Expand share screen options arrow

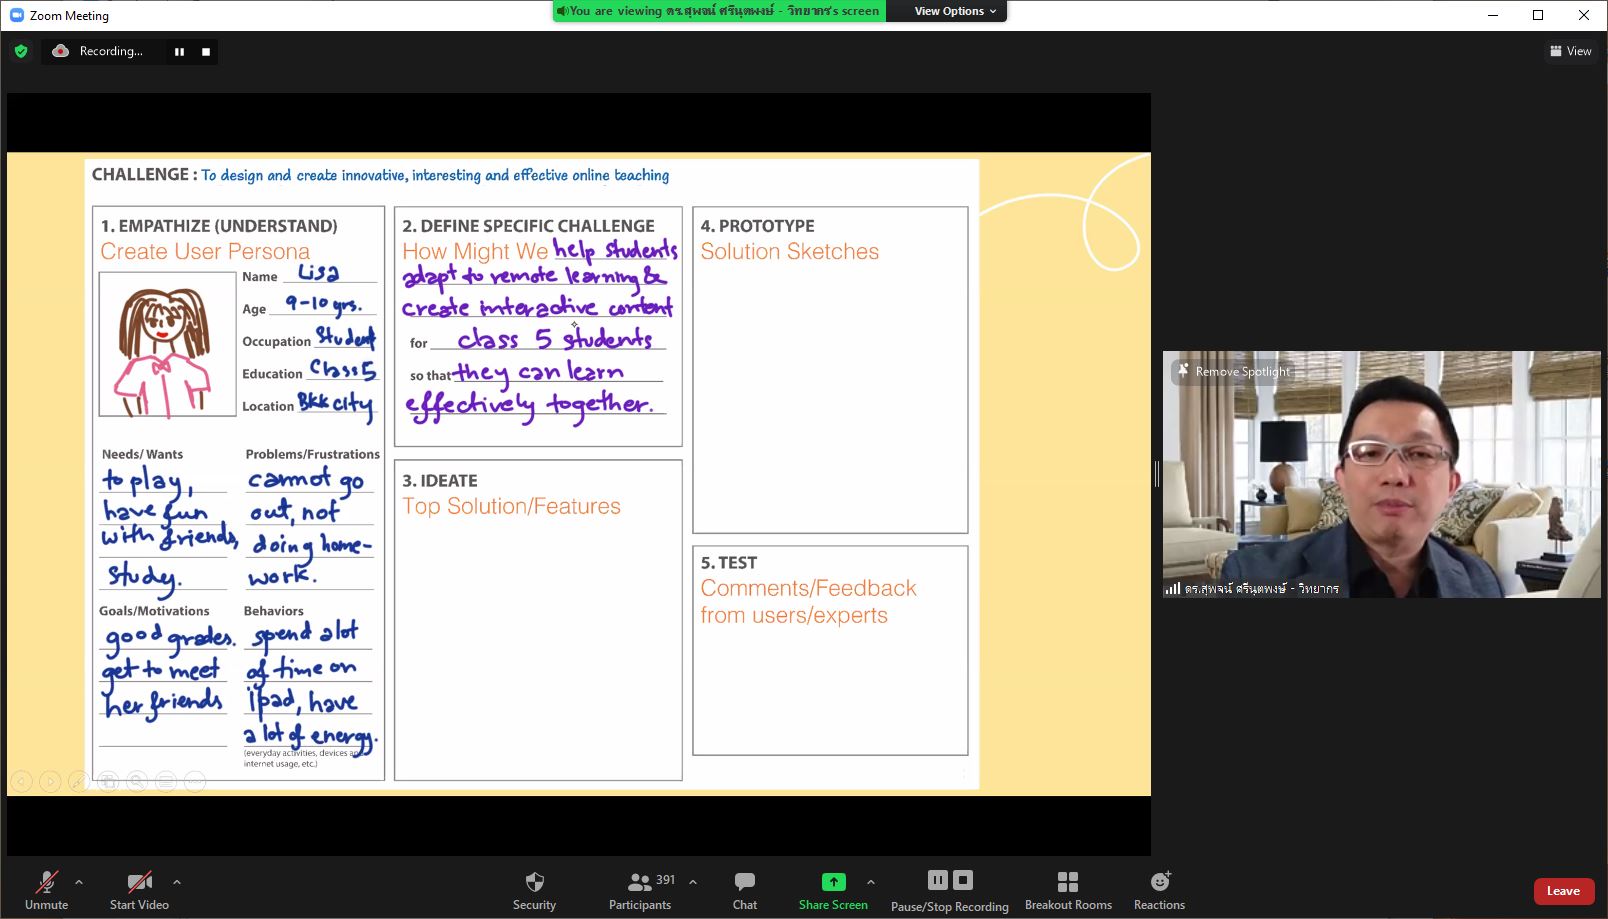(x=871, y=882)
